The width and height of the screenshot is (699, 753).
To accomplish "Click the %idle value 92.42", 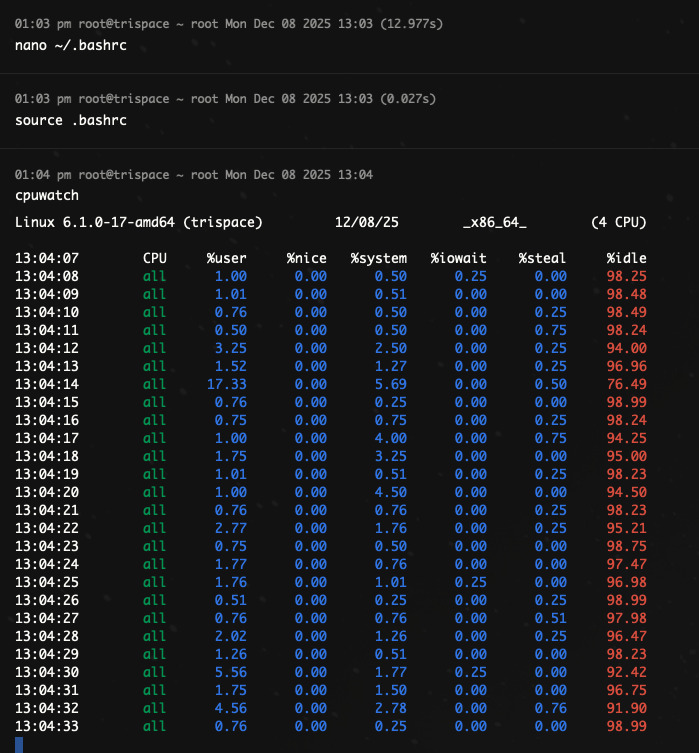I will [x=627, y=672].
